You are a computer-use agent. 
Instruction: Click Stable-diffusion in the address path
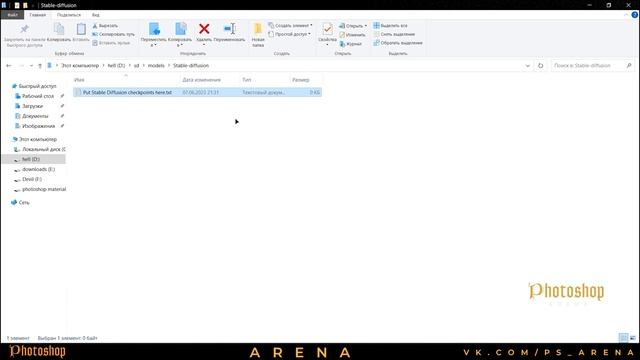click(191, 66)
